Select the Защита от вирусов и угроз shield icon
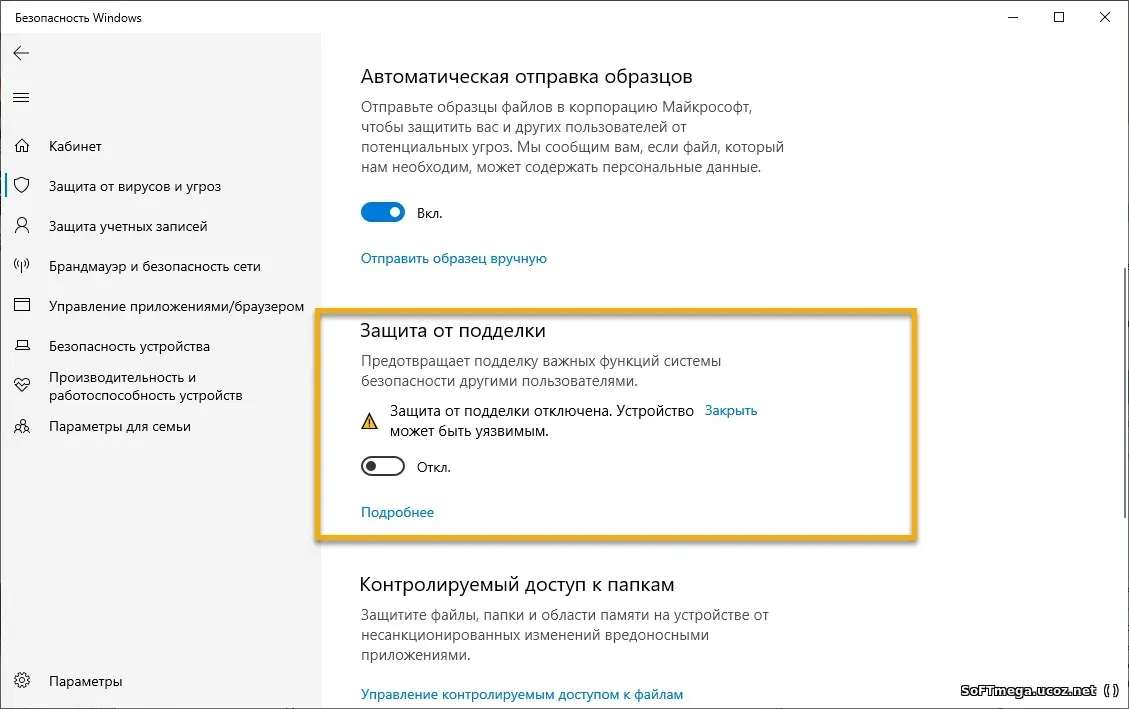This screenshot has height=709, width=1129. tap(22, 186)
